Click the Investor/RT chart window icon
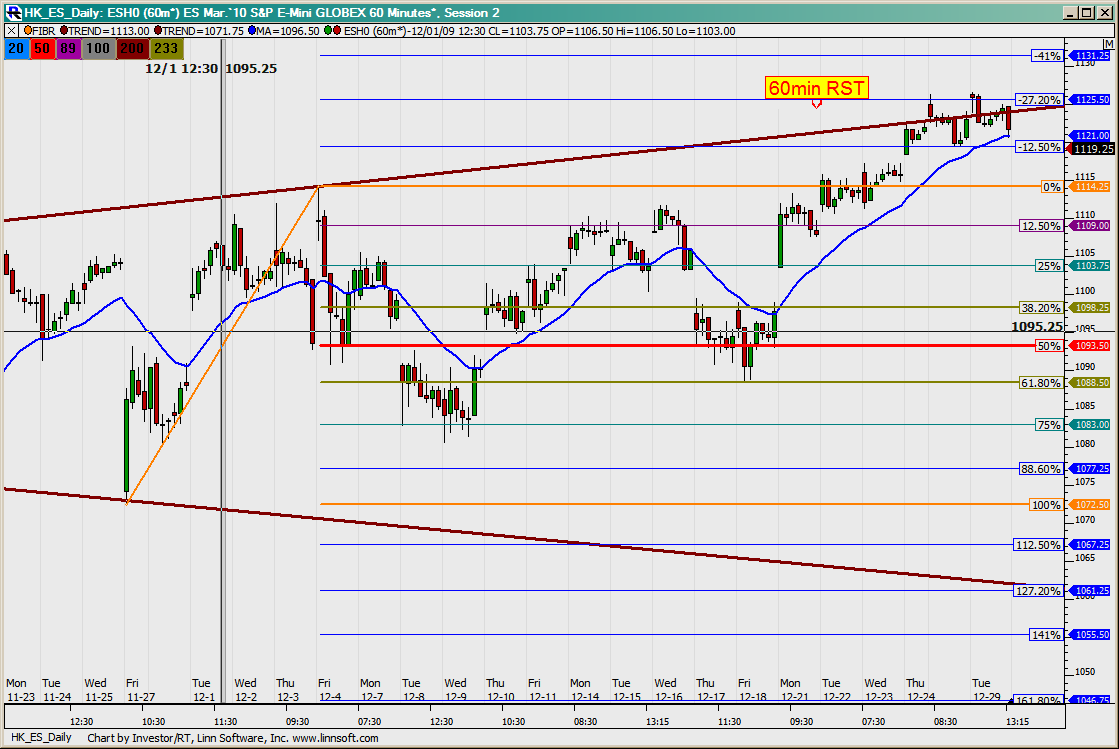The image size is (1119, 749). (11, 12)
